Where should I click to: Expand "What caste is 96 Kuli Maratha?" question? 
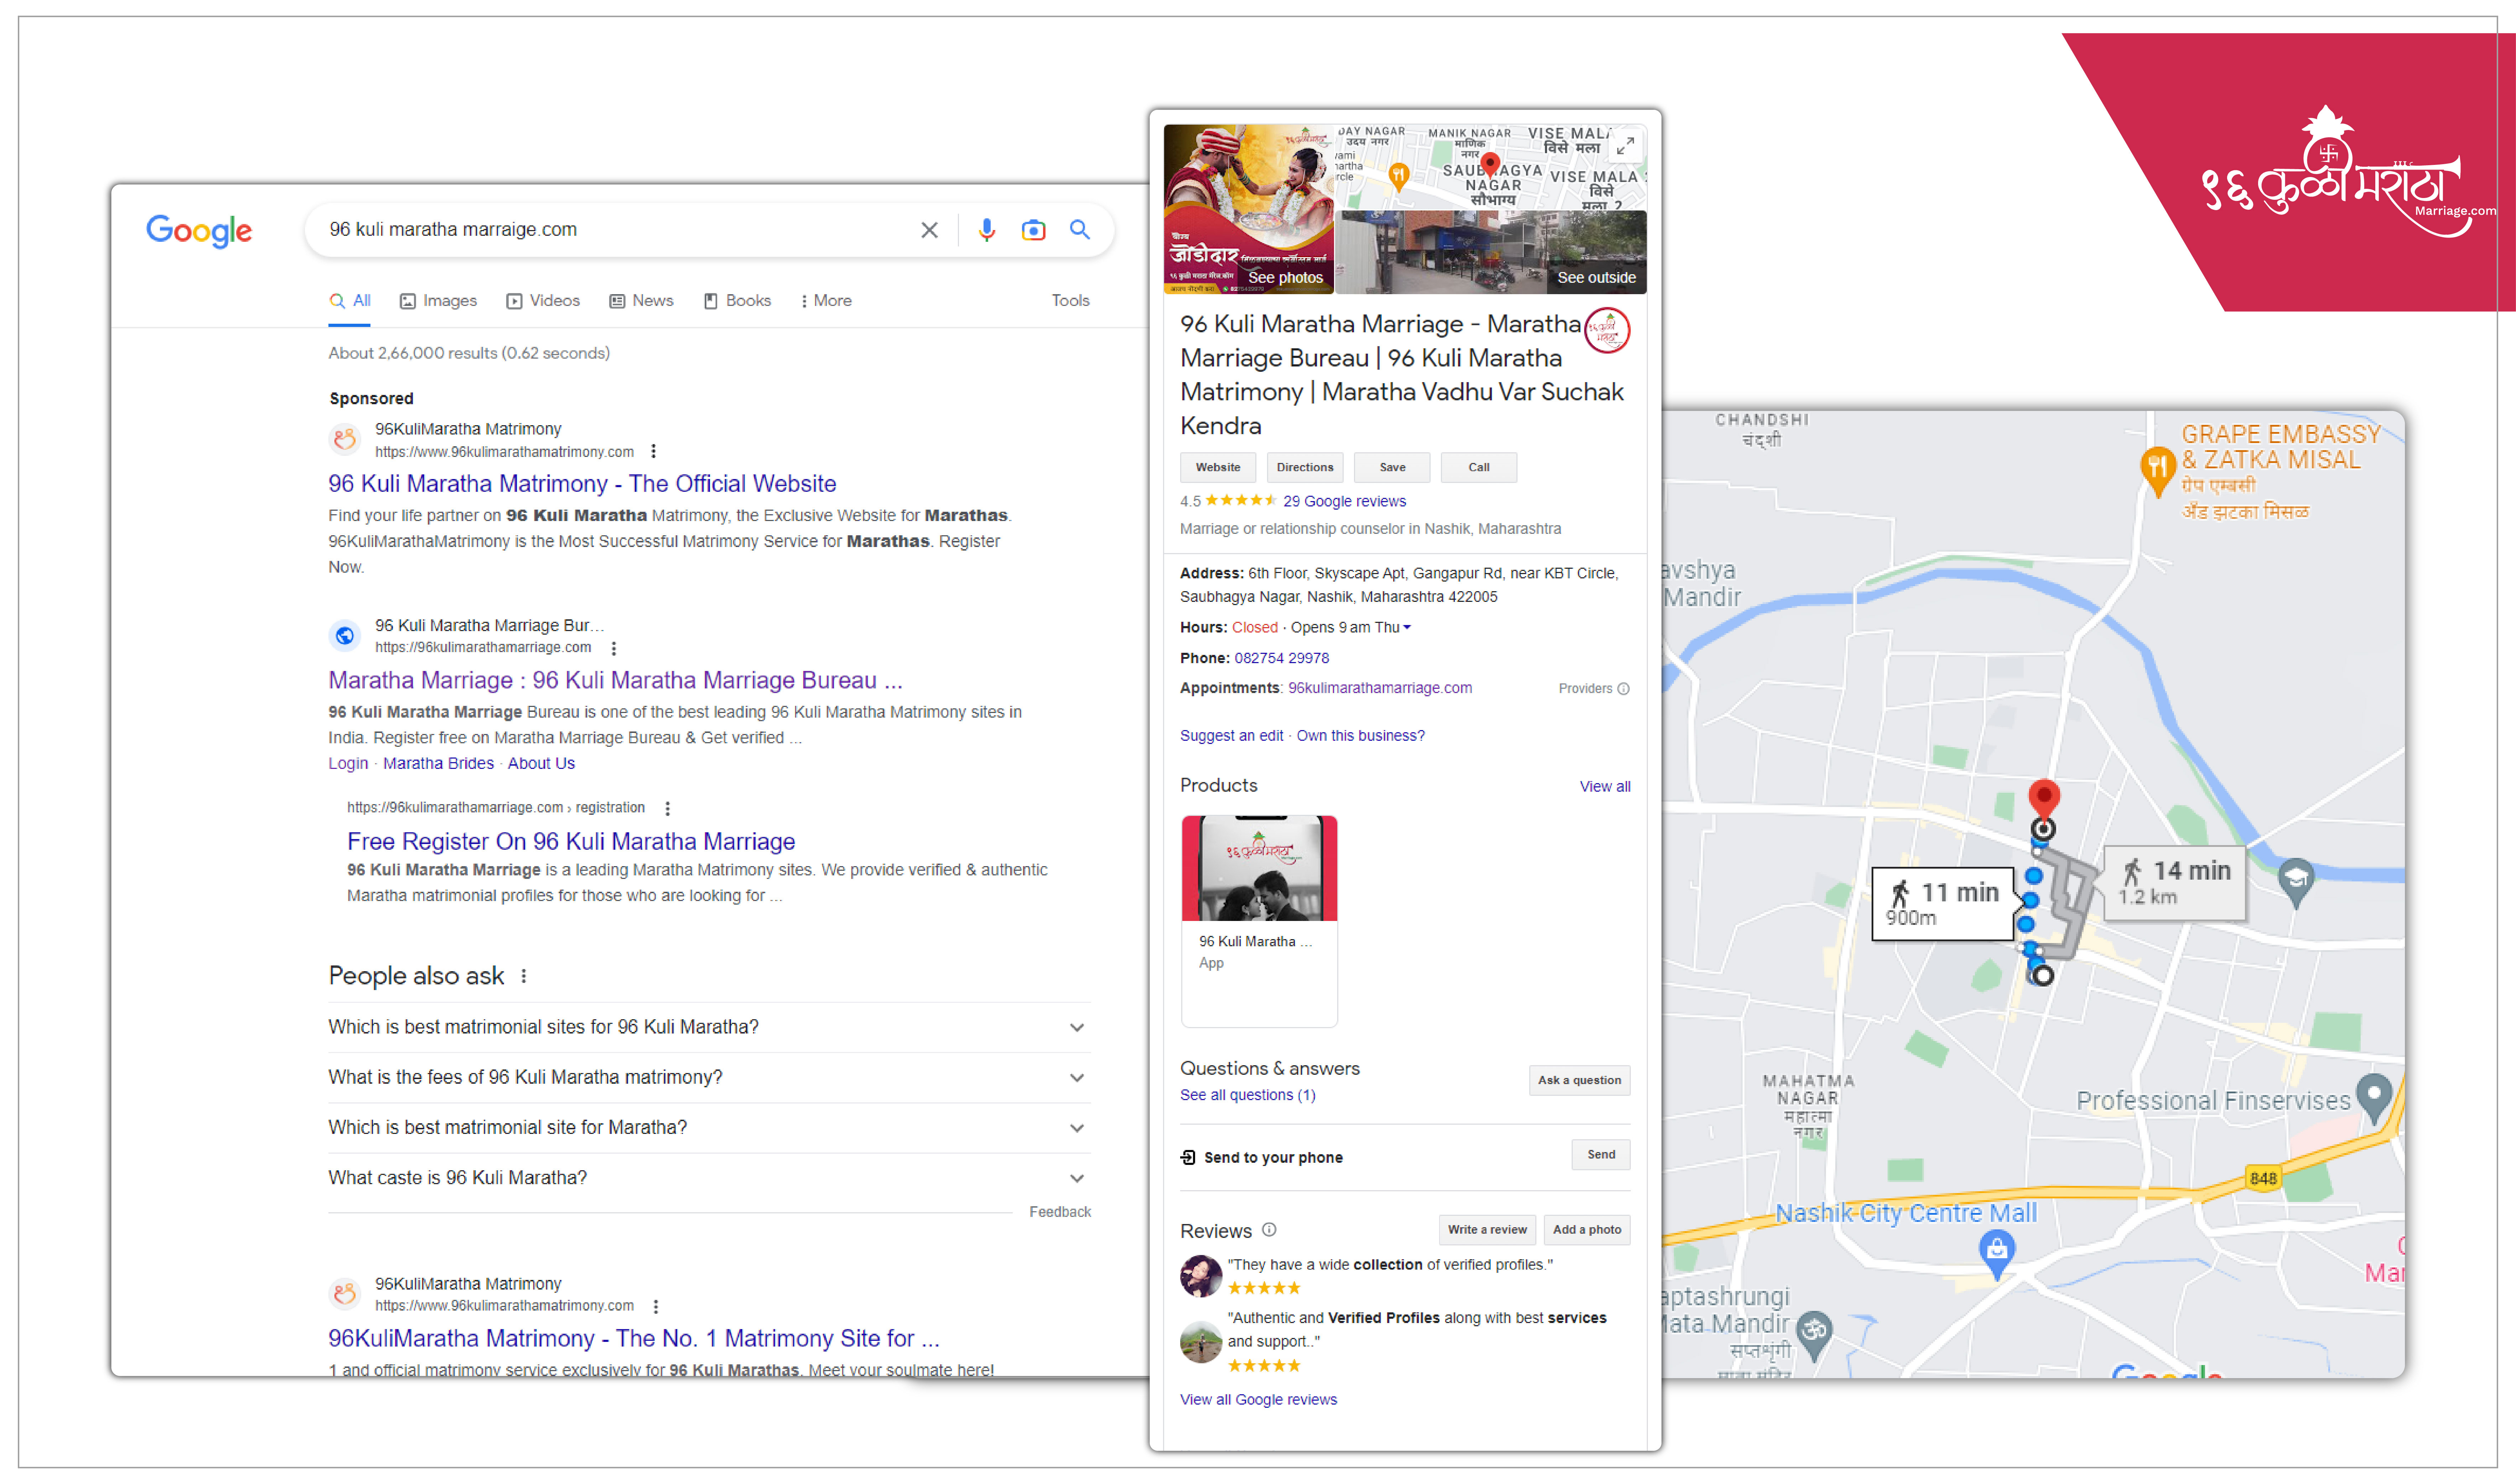tap(708, 1178)
